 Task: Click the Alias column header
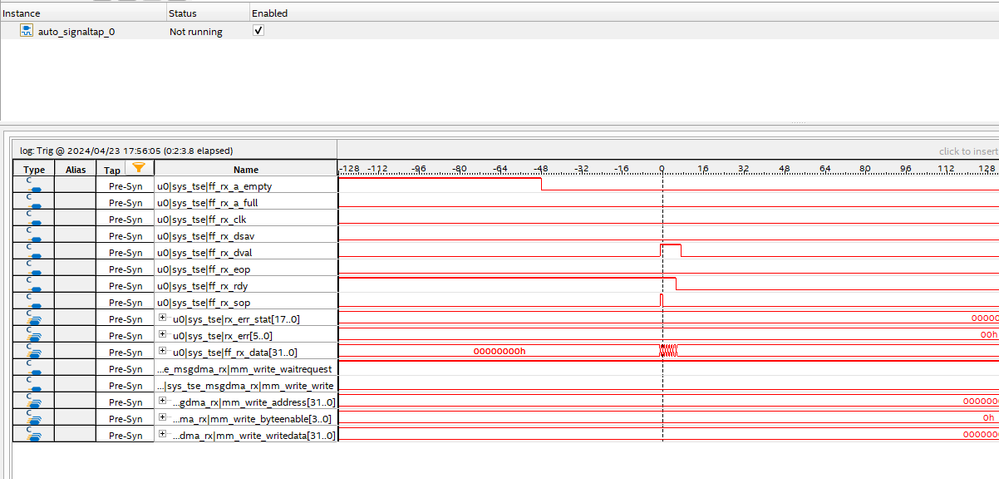click(x=75, y=169)
